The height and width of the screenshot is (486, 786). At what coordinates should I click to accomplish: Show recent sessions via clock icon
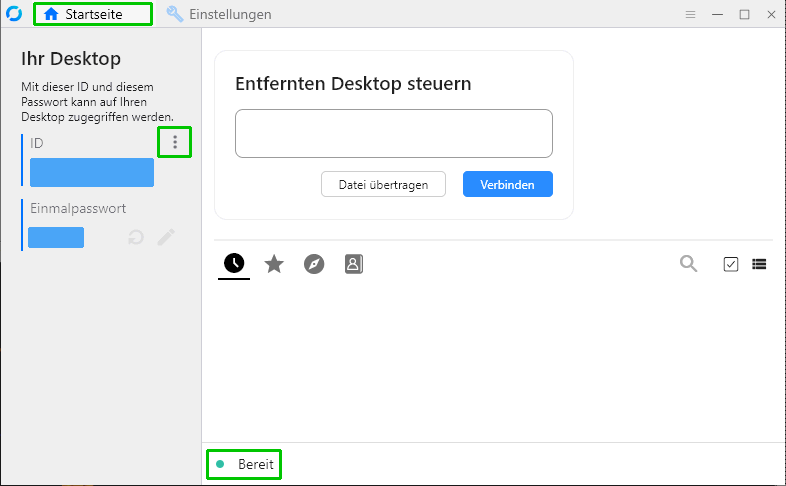tap(234, 264)
